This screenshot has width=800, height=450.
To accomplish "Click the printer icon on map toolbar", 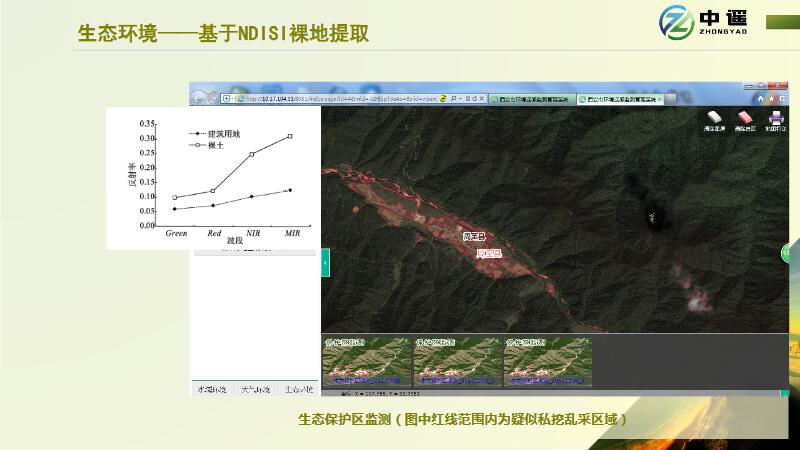I will tap(775, 119).
